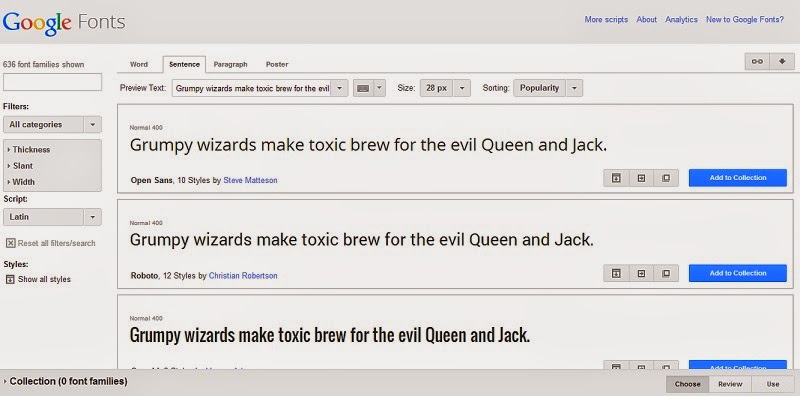This screenshot has height=396, width=800.
Task: Click the third bold condensed sample sentence
Action: [330, 336]
